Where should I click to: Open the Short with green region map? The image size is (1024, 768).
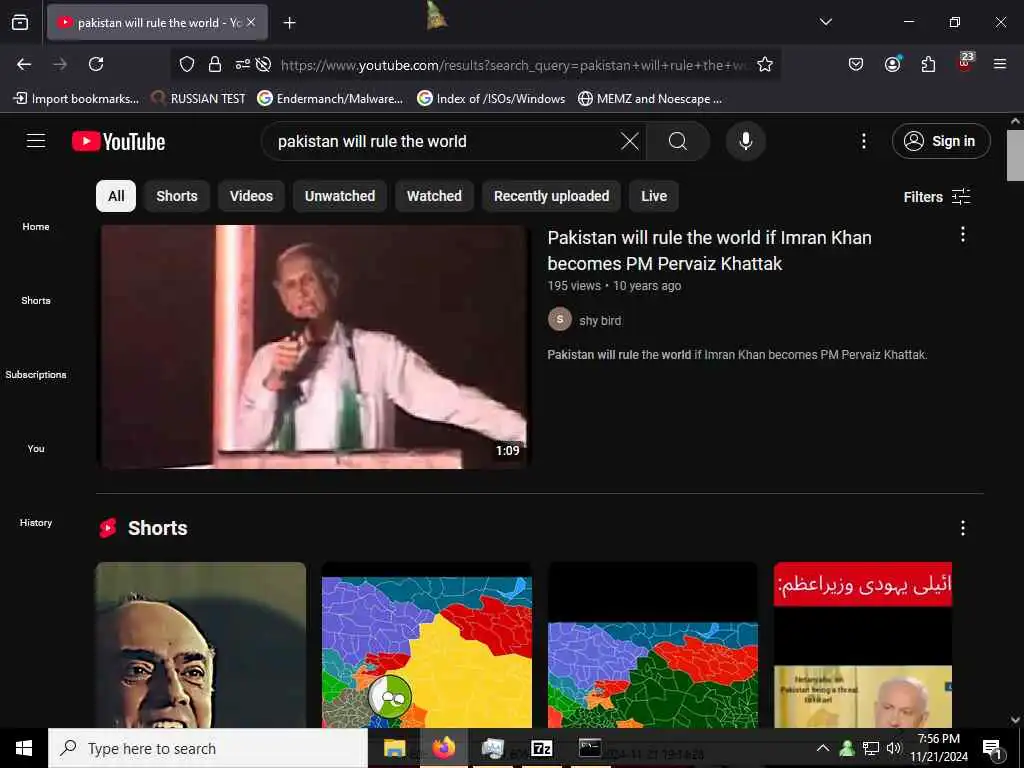coord(653,645)
